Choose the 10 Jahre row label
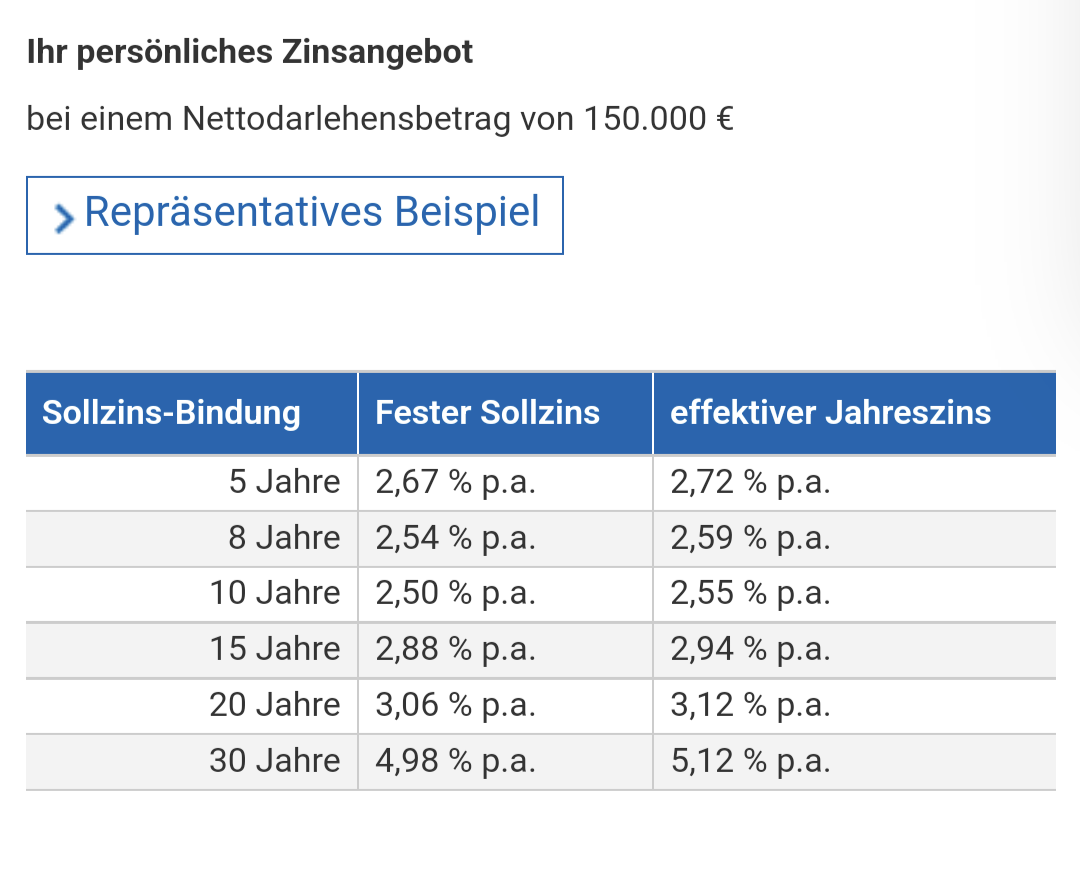The image size is (1080, 878). click(275, 594)
